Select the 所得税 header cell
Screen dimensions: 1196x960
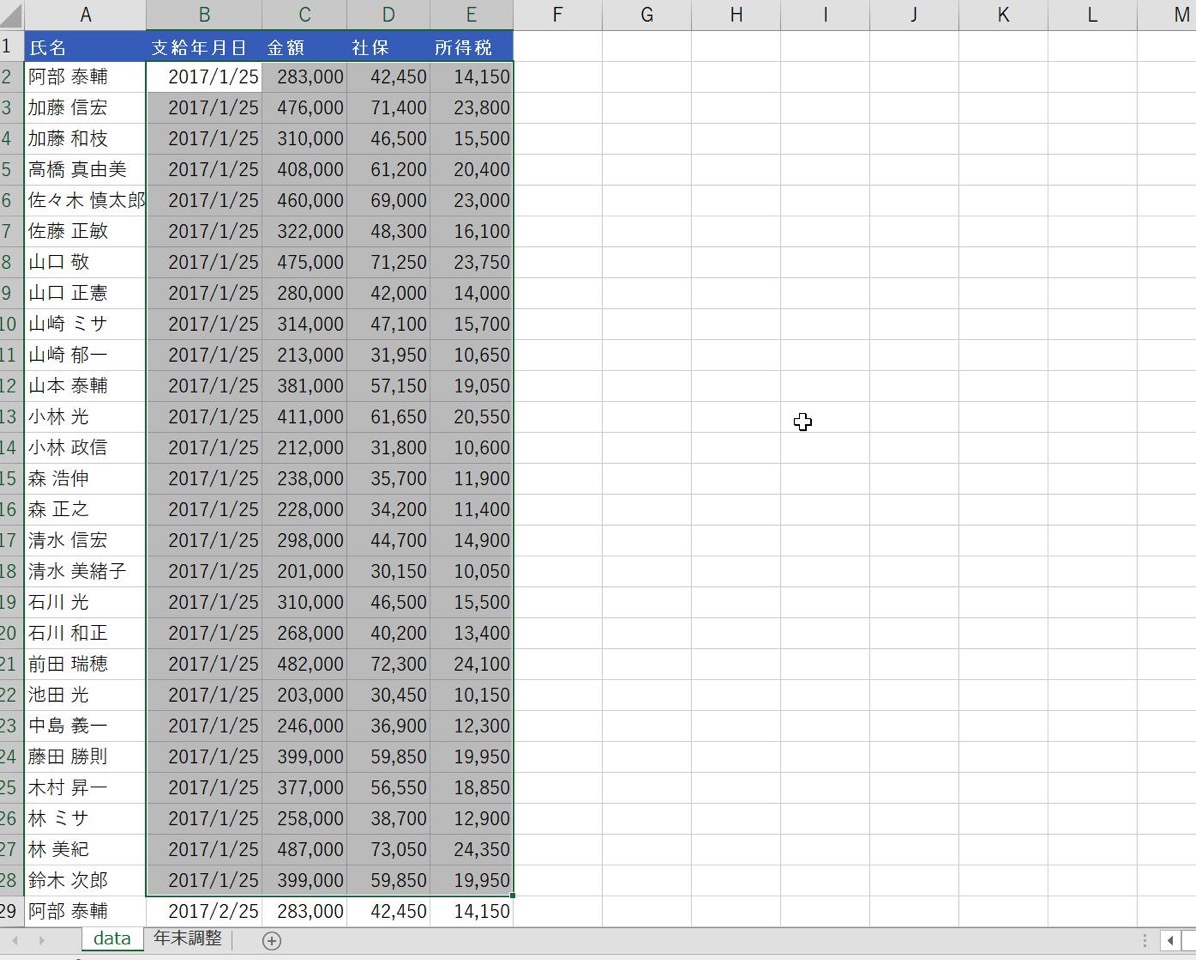click(471, 46)
